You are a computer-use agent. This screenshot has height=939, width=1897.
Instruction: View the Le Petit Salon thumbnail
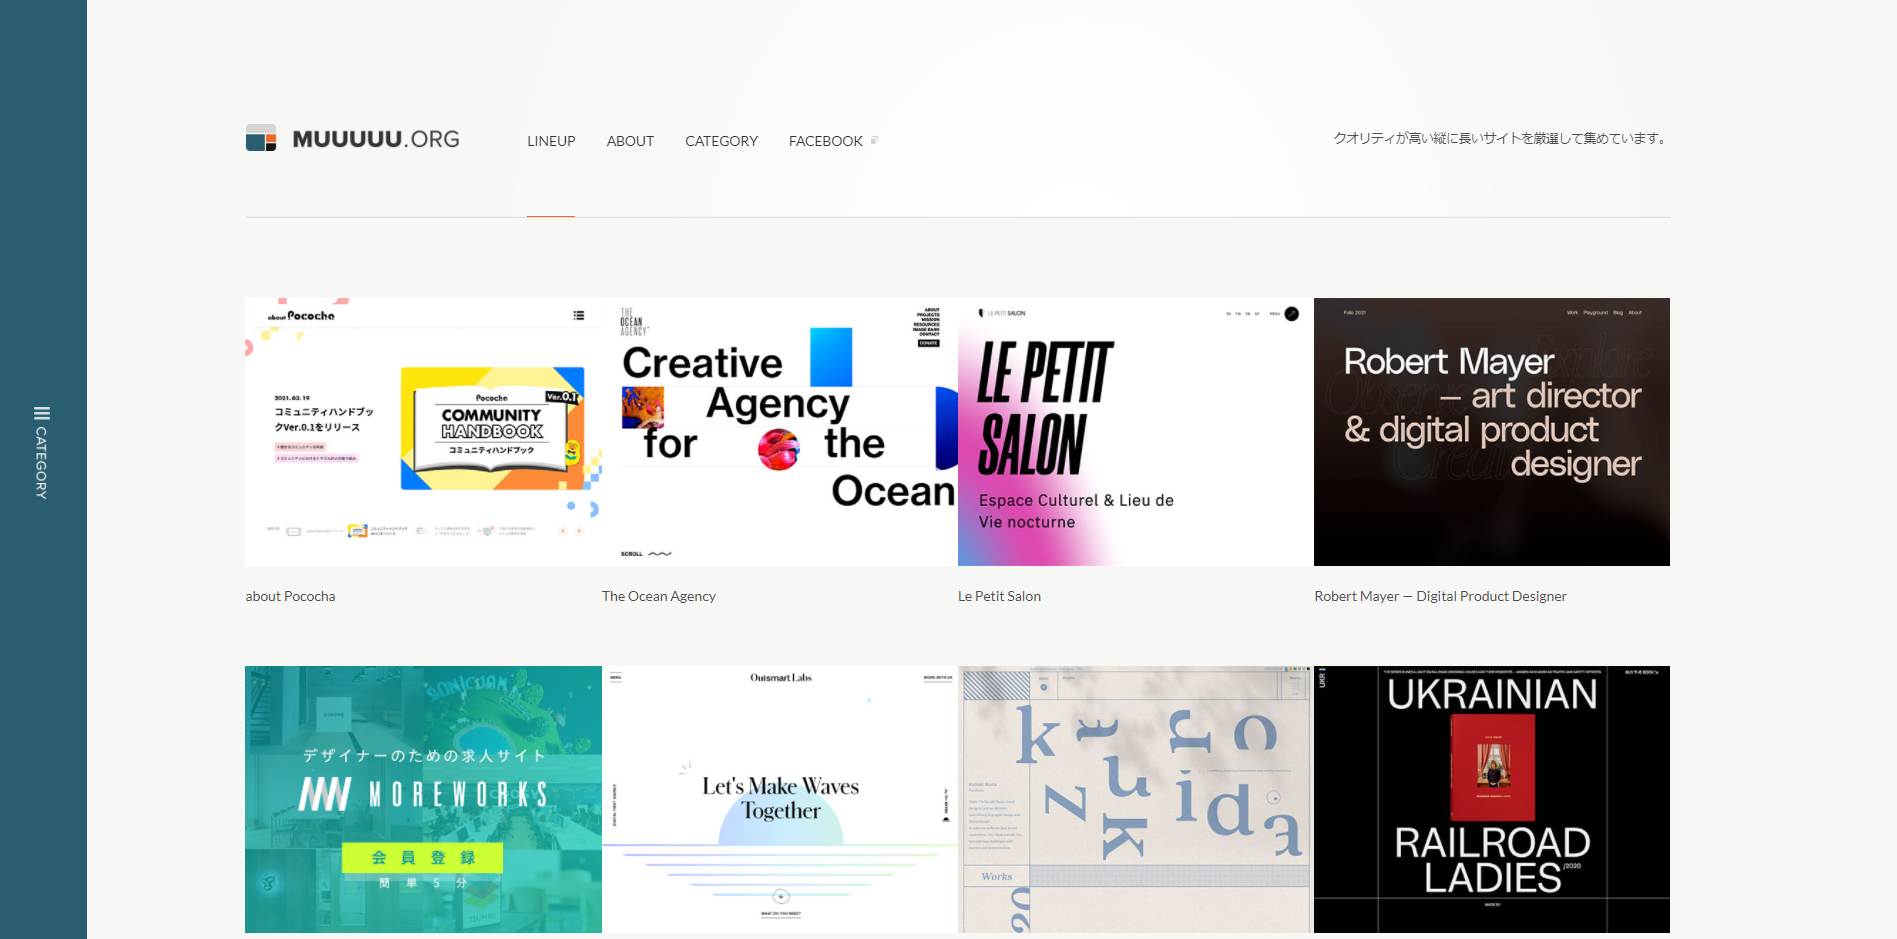tap(1136, 432)
